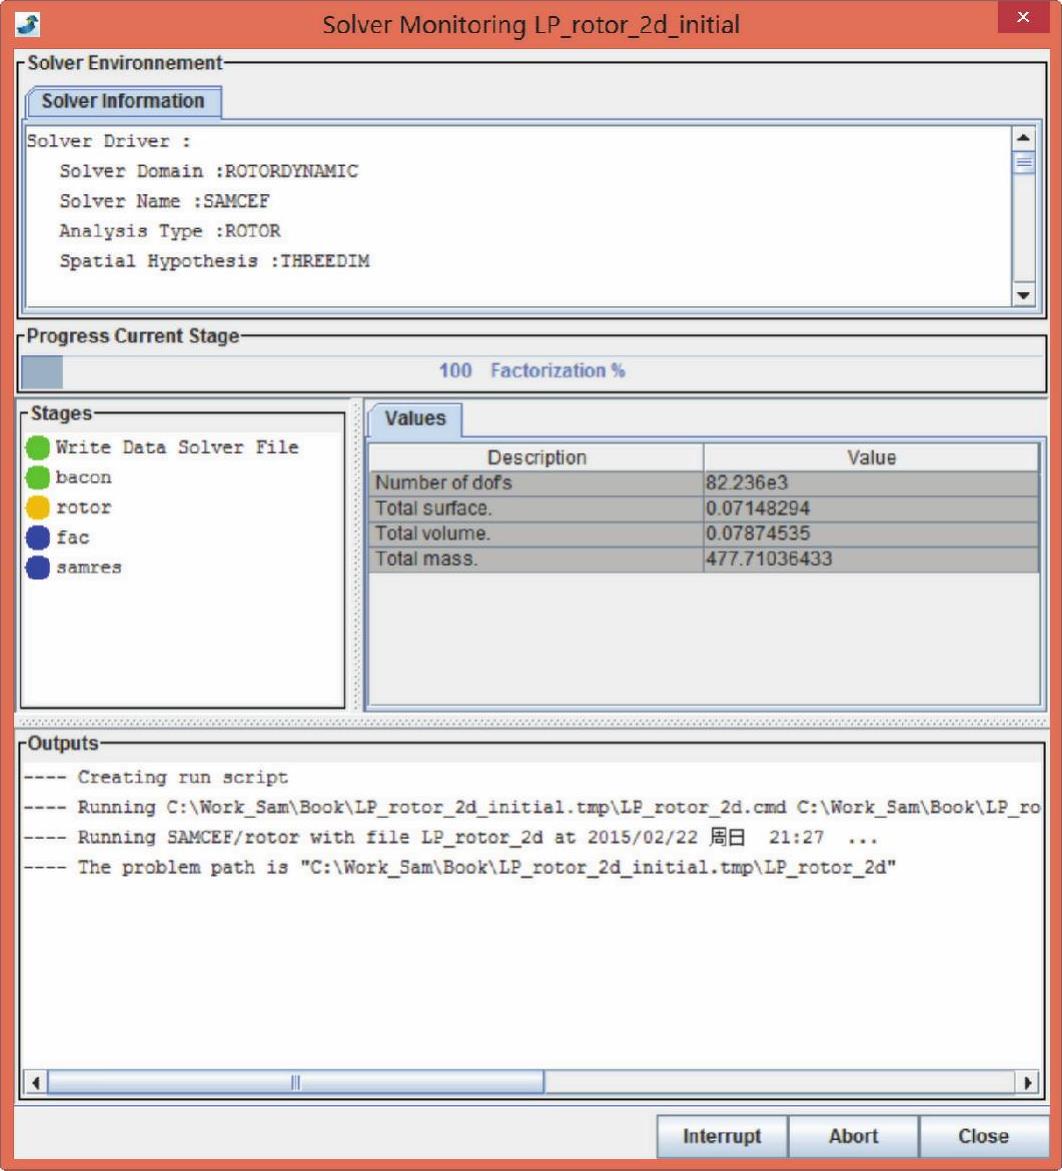Click the blue status icon next to samres
Viewport: 1062px width, 1171px height.
pos(38,567)
